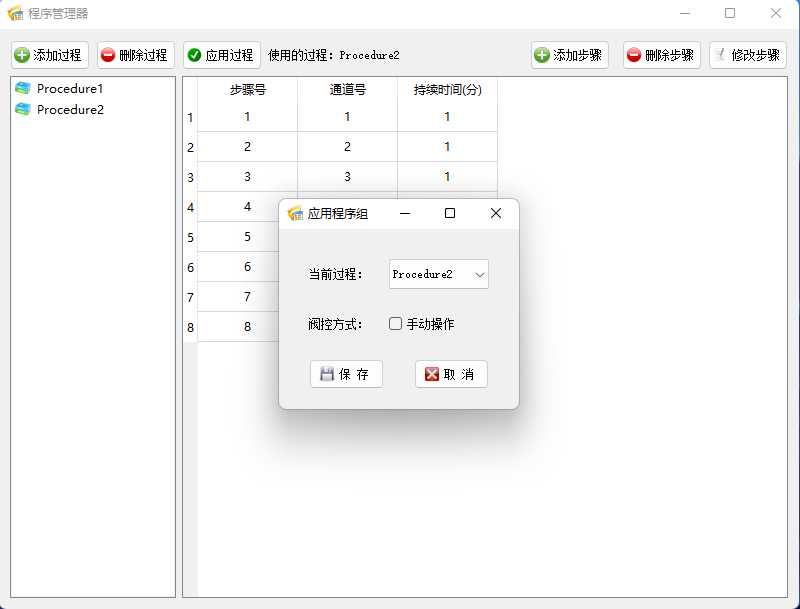The width and height of the screenshot is (800, 609).
Task: Click the 持续时间(分) column header
Action: pos(447,90)
